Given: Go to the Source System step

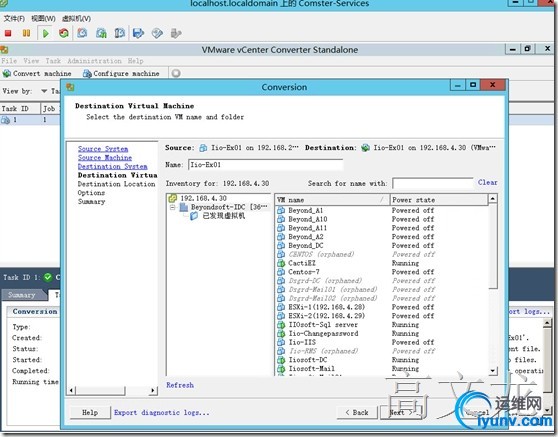Looking at the screenshot, I should (103, 149).
